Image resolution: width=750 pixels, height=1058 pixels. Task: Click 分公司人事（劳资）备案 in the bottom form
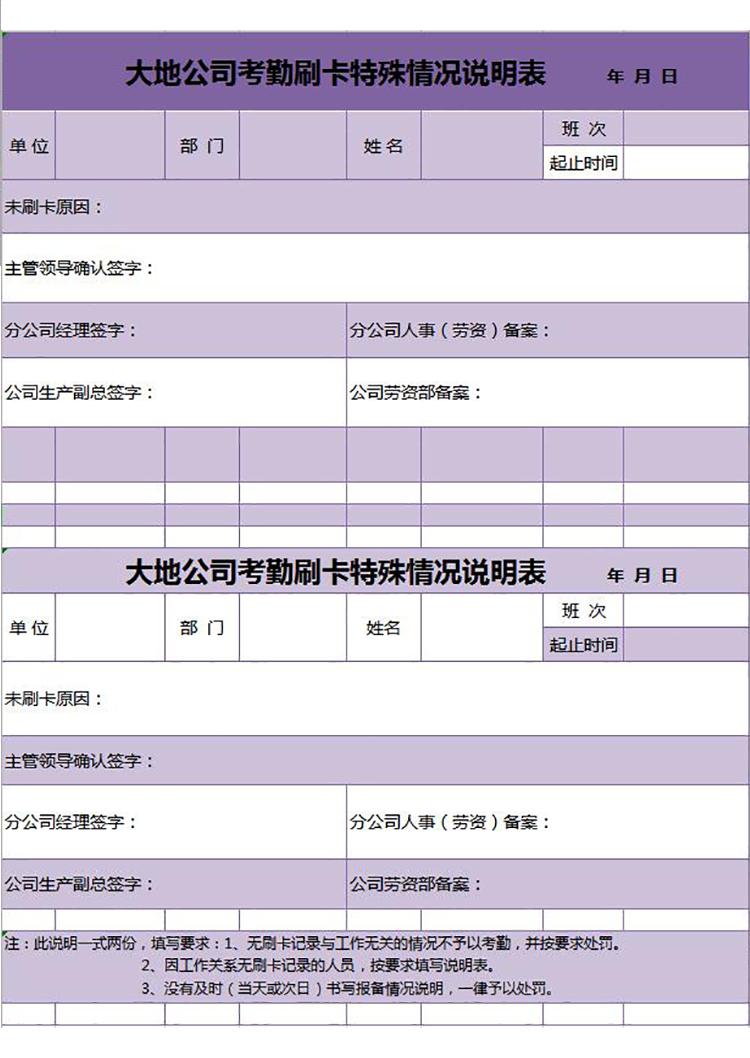click(548, 822)
